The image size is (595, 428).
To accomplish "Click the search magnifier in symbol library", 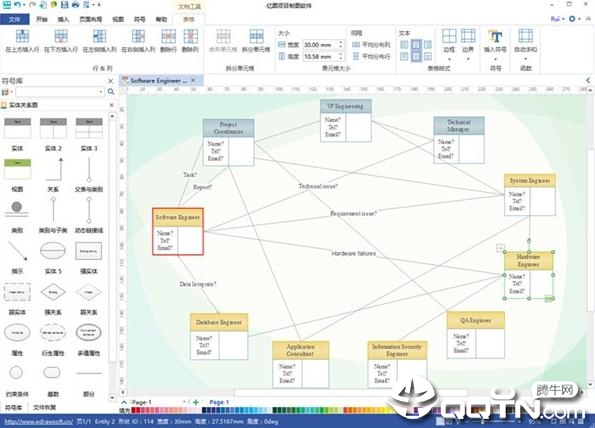I will click(111, 91).
